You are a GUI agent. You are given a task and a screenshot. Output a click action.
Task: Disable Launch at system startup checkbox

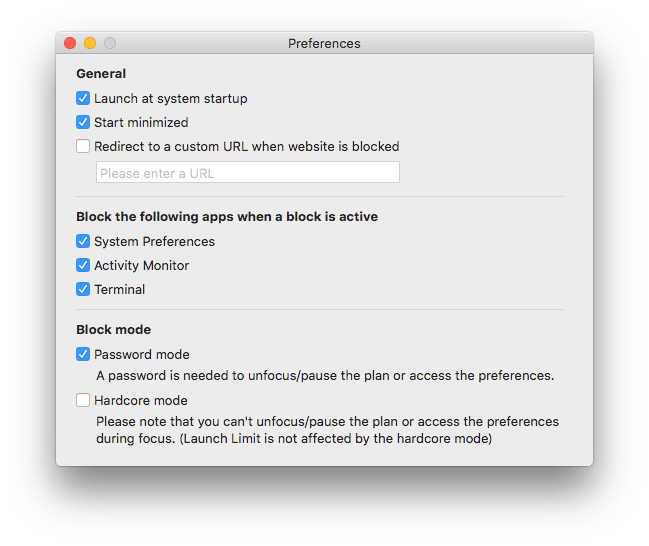tap(83, 99)
